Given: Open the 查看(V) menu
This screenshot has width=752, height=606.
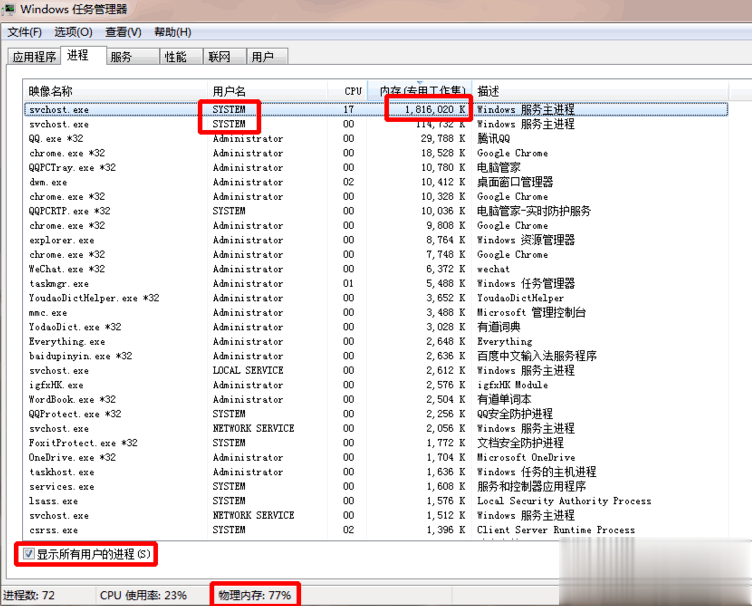Looking at the screenshot, I should click(123, 32).
